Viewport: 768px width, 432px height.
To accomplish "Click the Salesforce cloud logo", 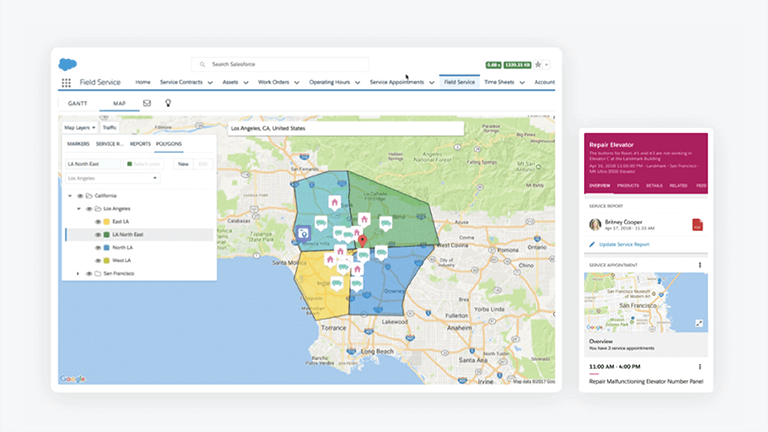I will pos(68,65).
